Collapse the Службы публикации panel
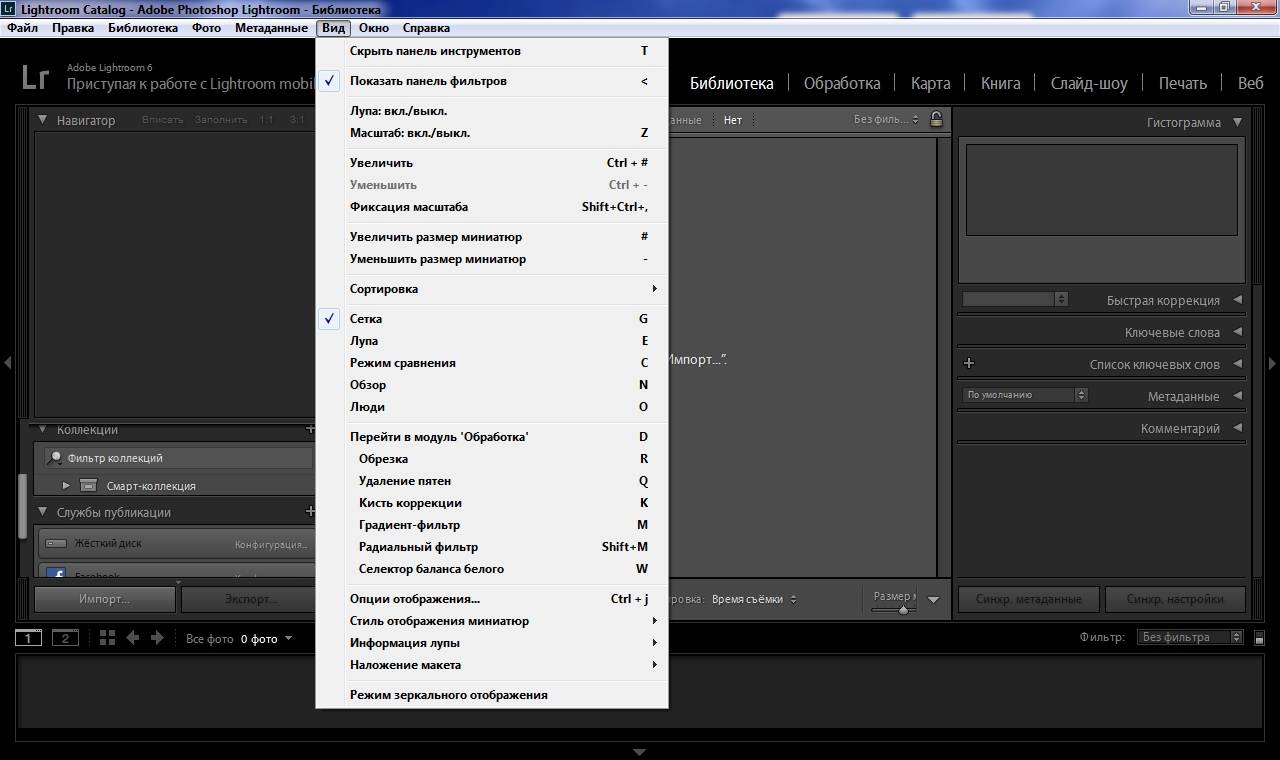1280x760 pixels. click(x=43, y=512)
